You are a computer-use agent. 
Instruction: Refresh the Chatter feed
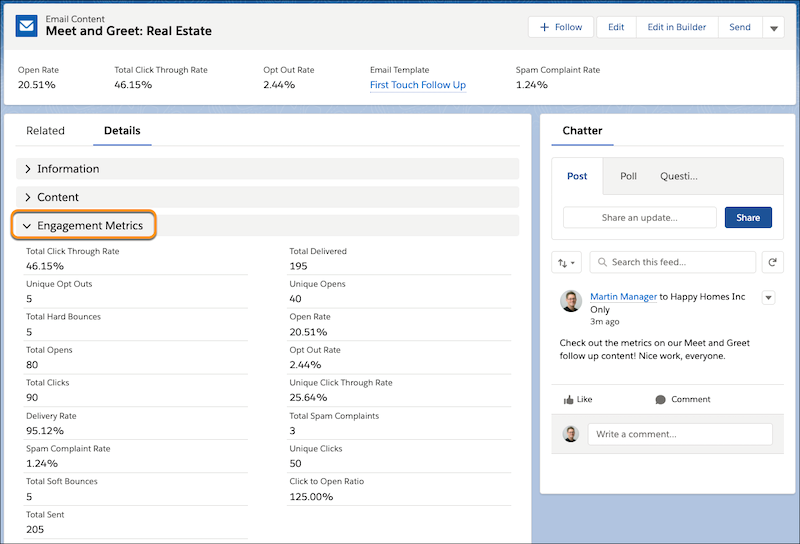(771, 263)
